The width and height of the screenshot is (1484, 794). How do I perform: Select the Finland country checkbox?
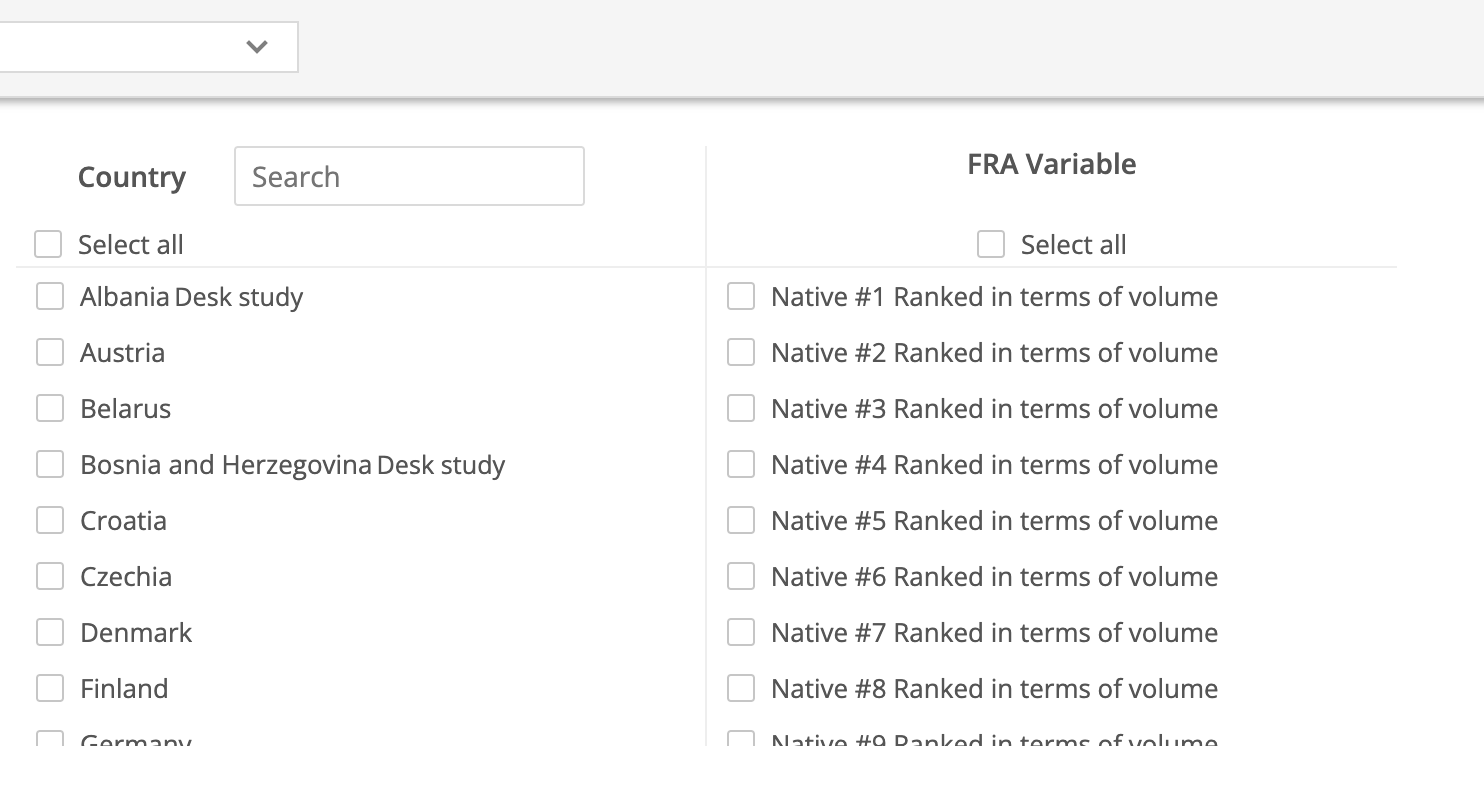point(49,688)
